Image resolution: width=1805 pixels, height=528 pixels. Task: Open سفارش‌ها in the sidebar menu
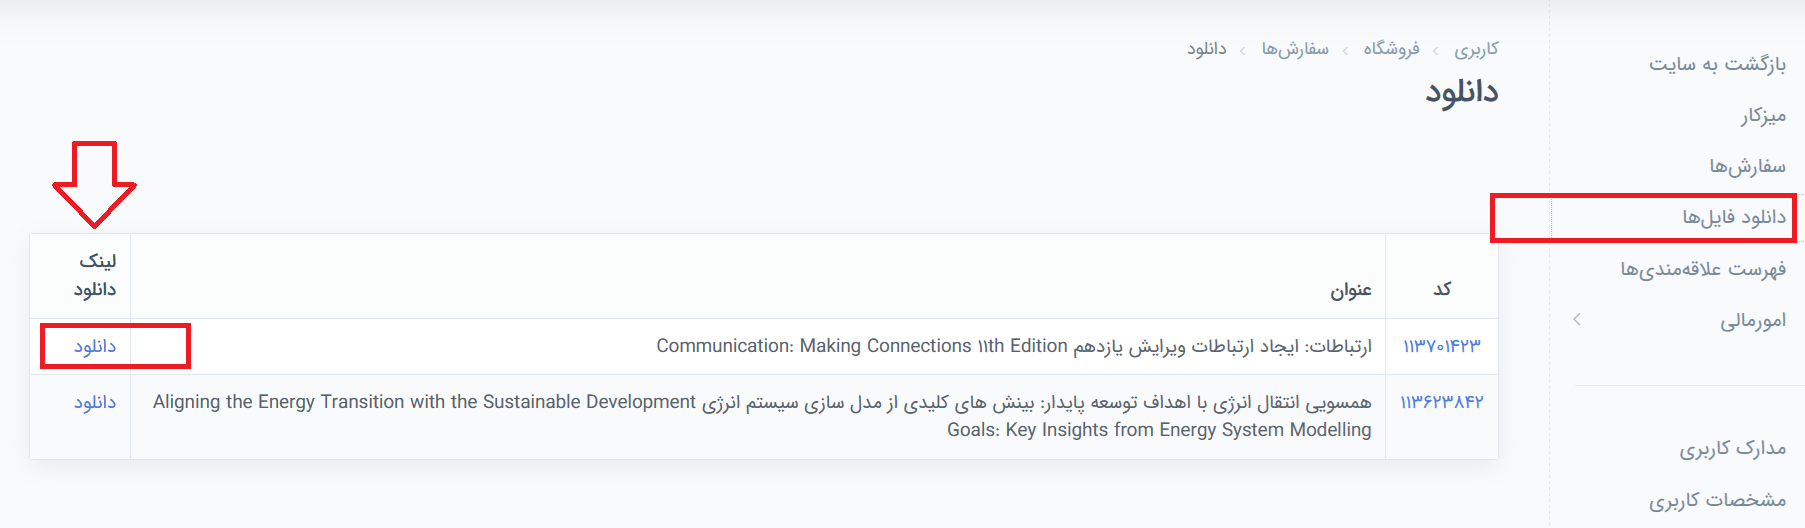[1747, 166]
